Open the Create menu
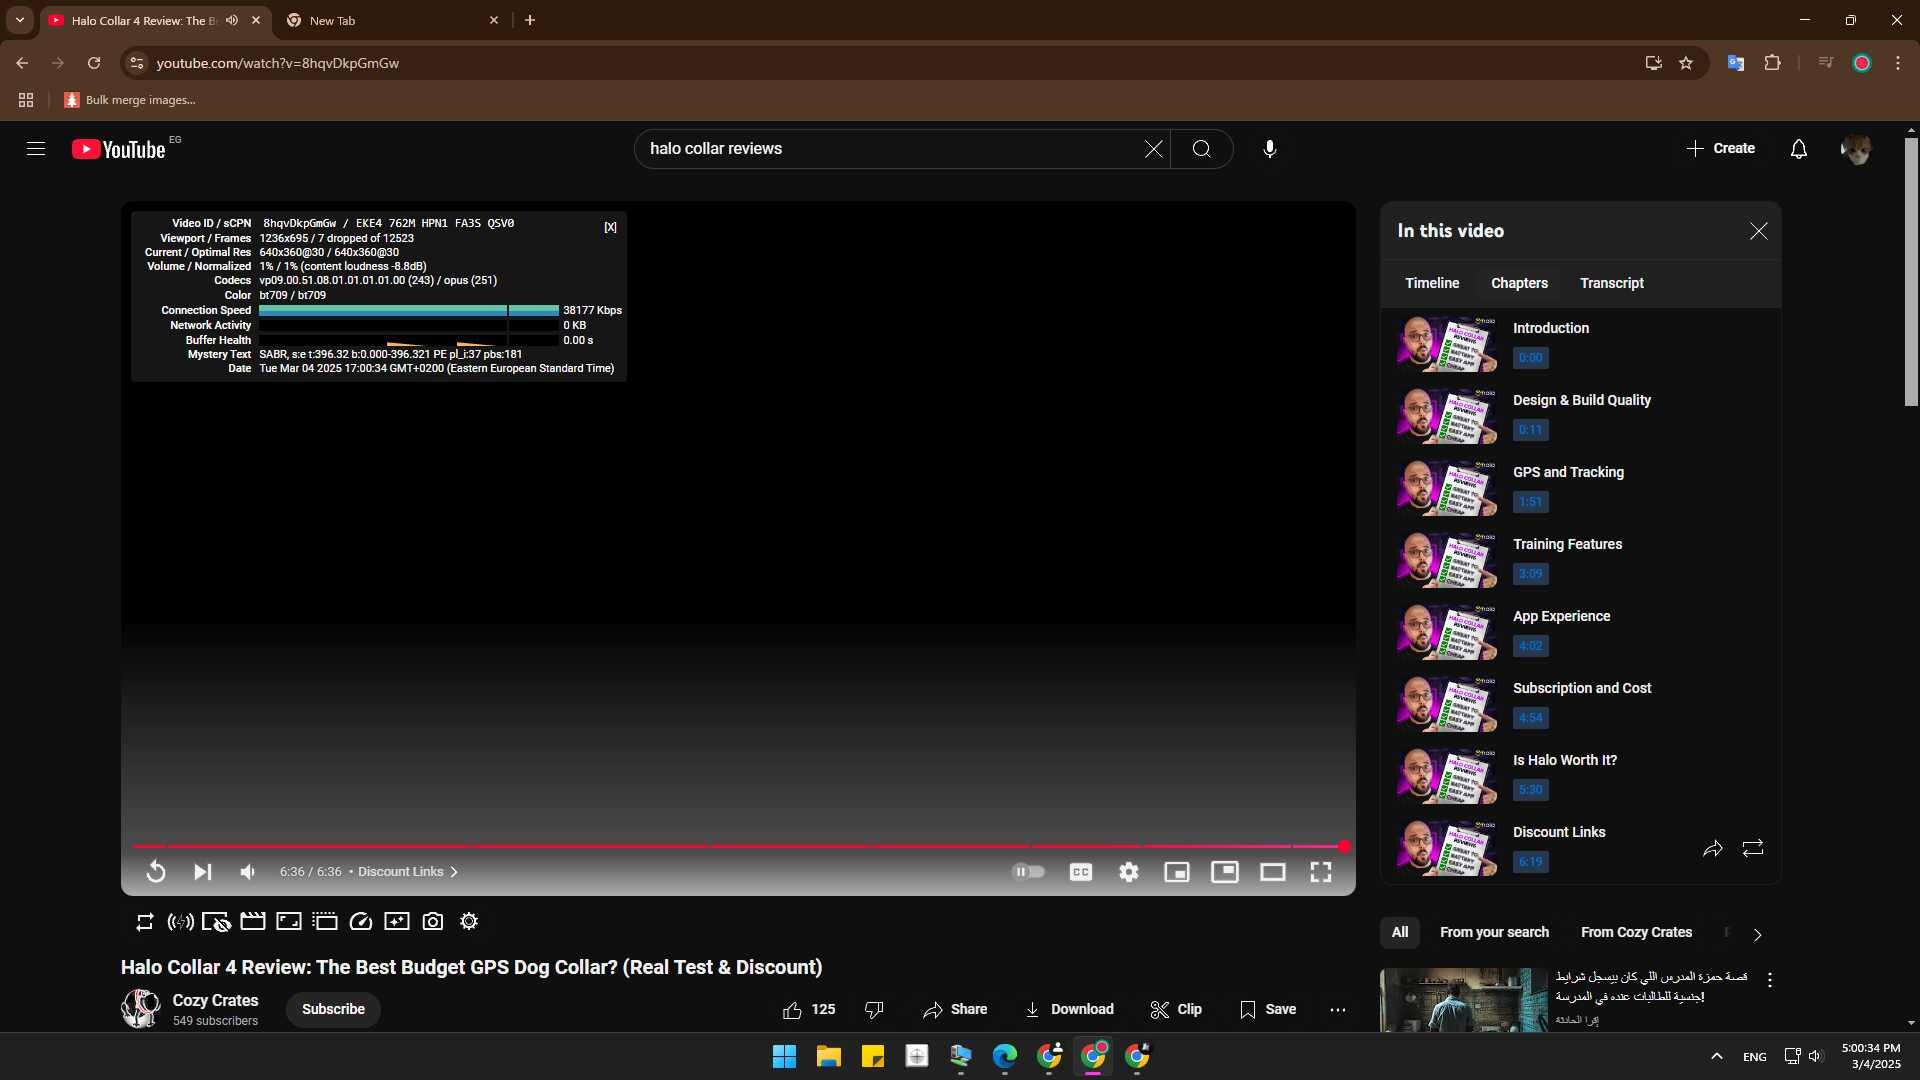1920x1080 pixels. pyautogui.click(x=1721, y=148)
